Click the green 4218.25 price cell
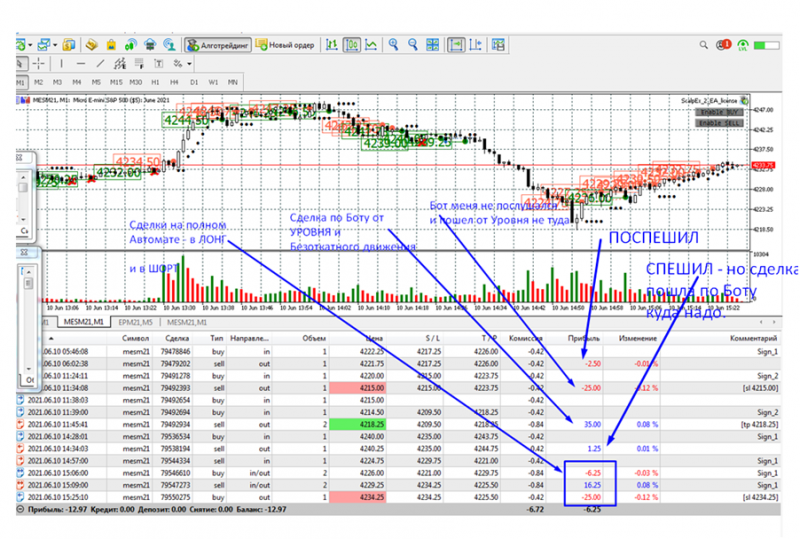The width and height of the screenshot is (800, 539). click(x=358, y=424)
